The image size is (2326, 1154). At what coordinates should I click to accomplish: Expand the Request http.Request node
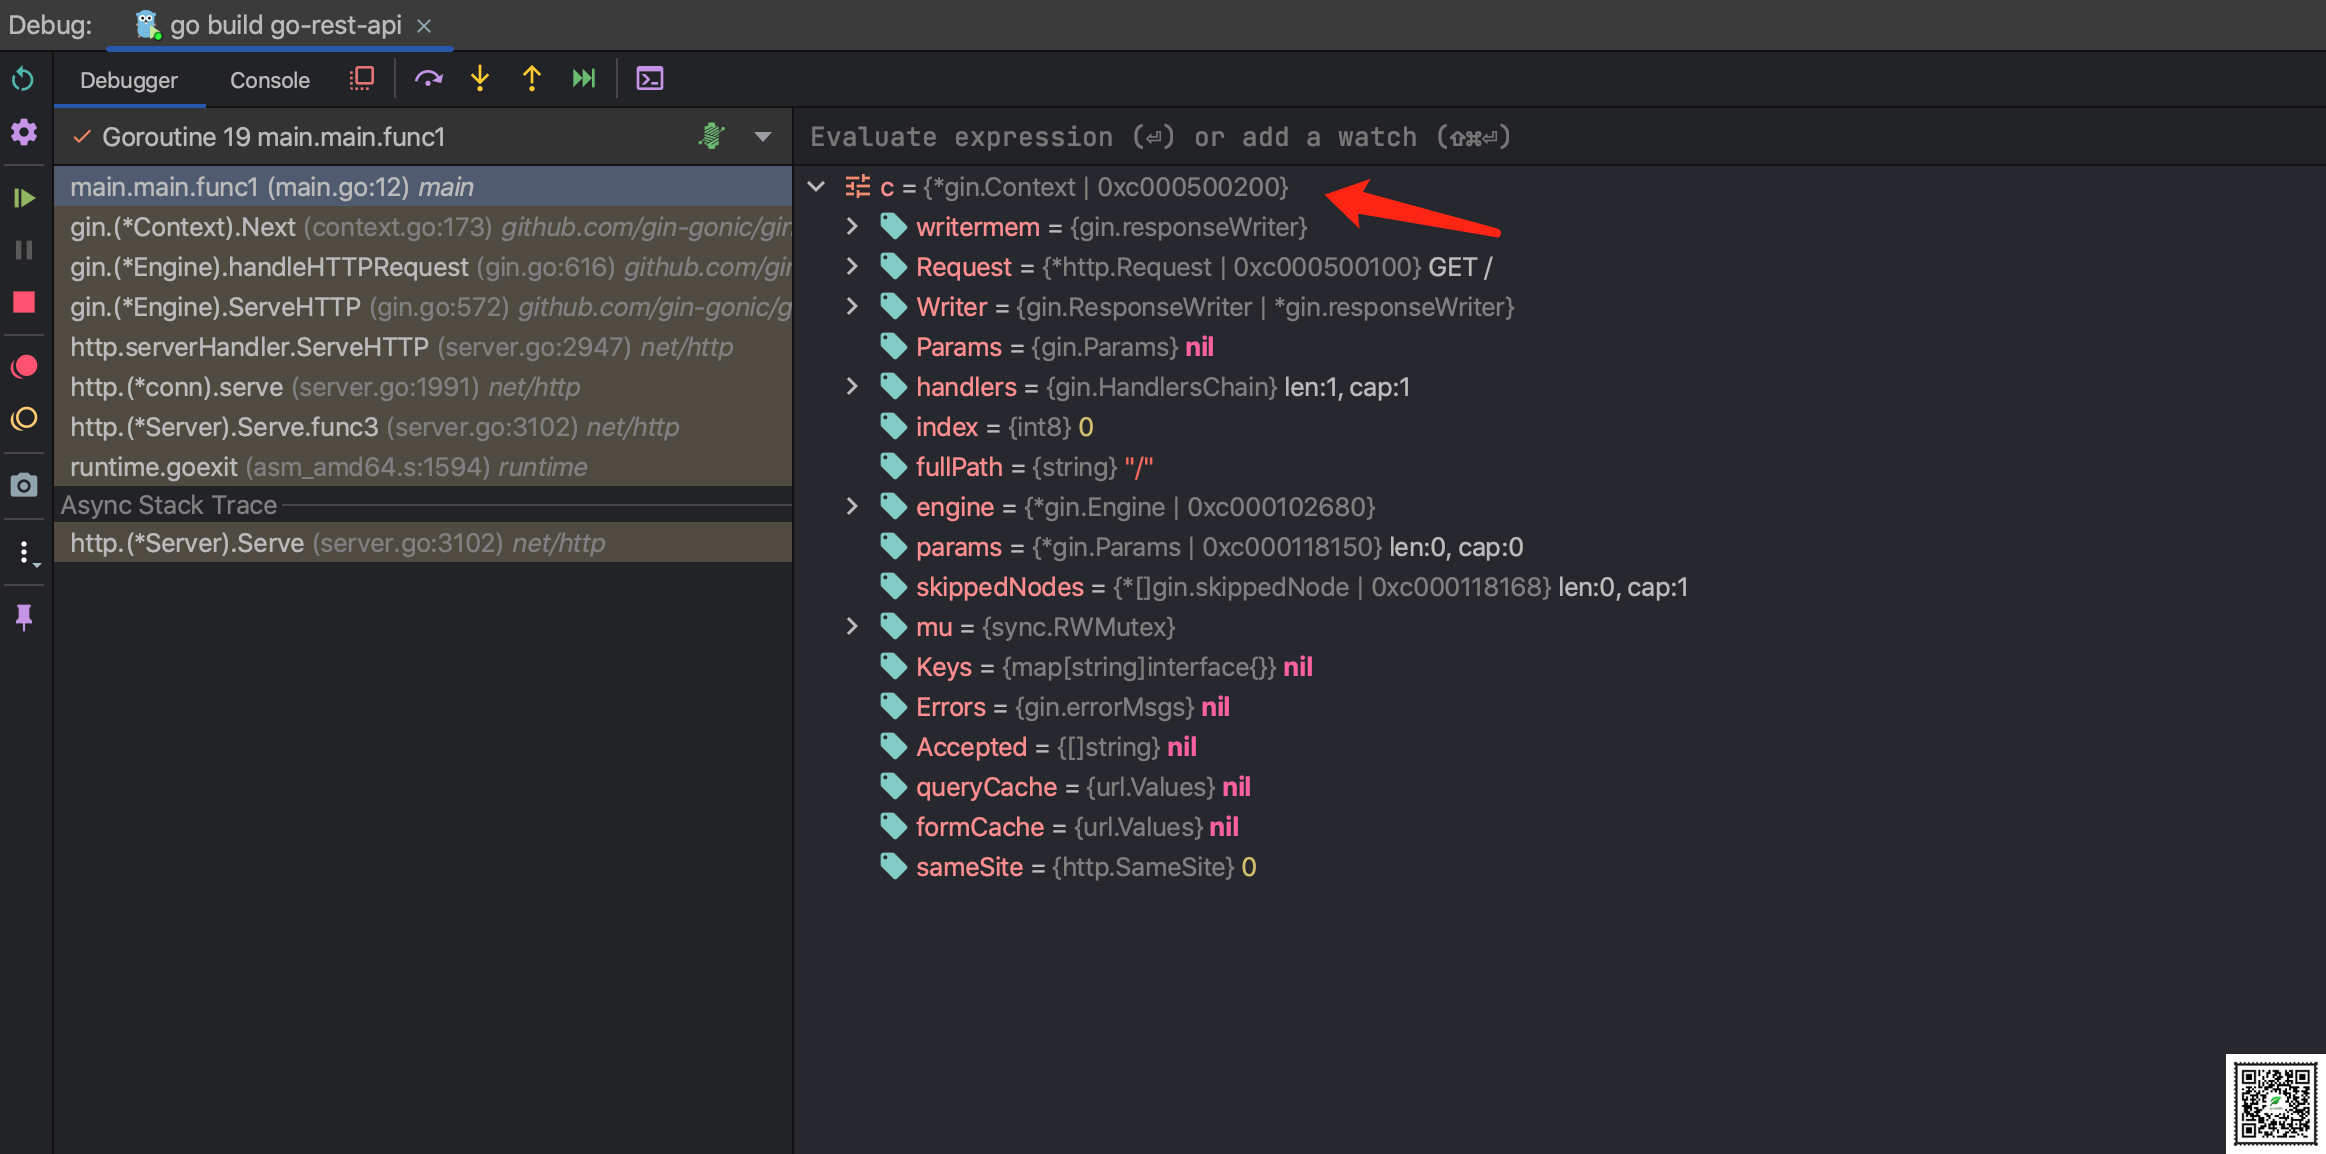tap(851, 266)
